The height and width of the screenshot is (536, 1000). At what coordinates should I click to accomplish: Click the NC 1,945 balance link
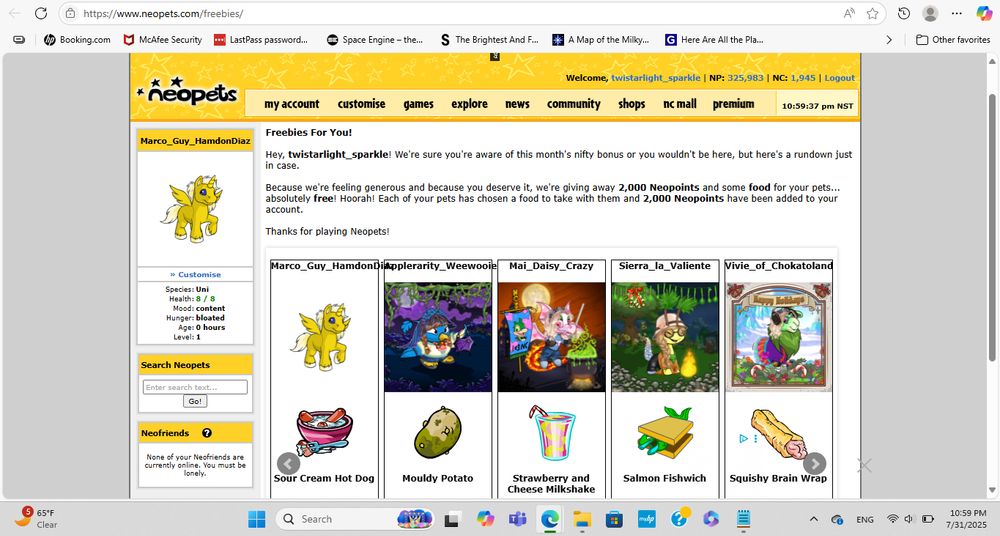tap(803, 78)
